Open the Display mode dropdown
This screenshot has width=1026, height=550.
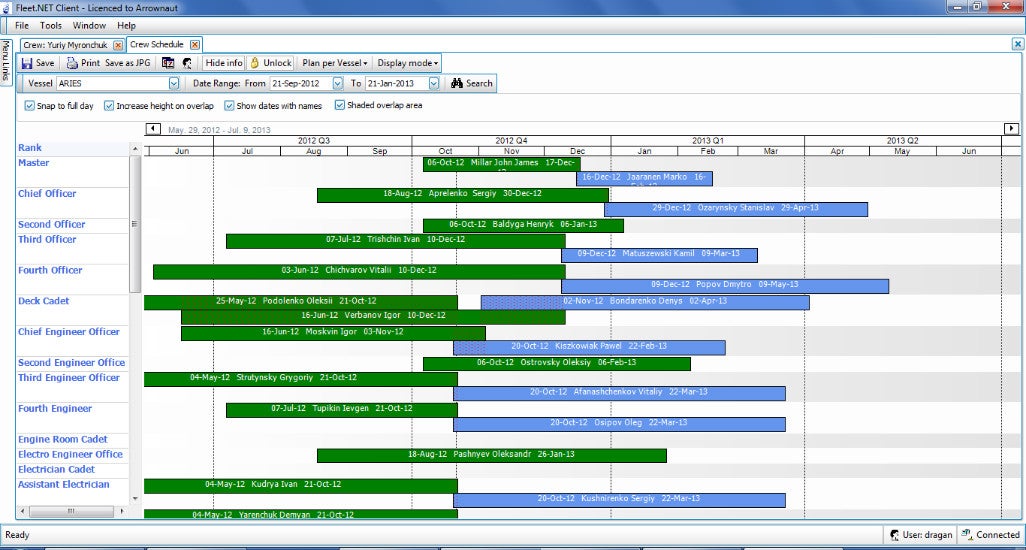click(x=408, y=63)
